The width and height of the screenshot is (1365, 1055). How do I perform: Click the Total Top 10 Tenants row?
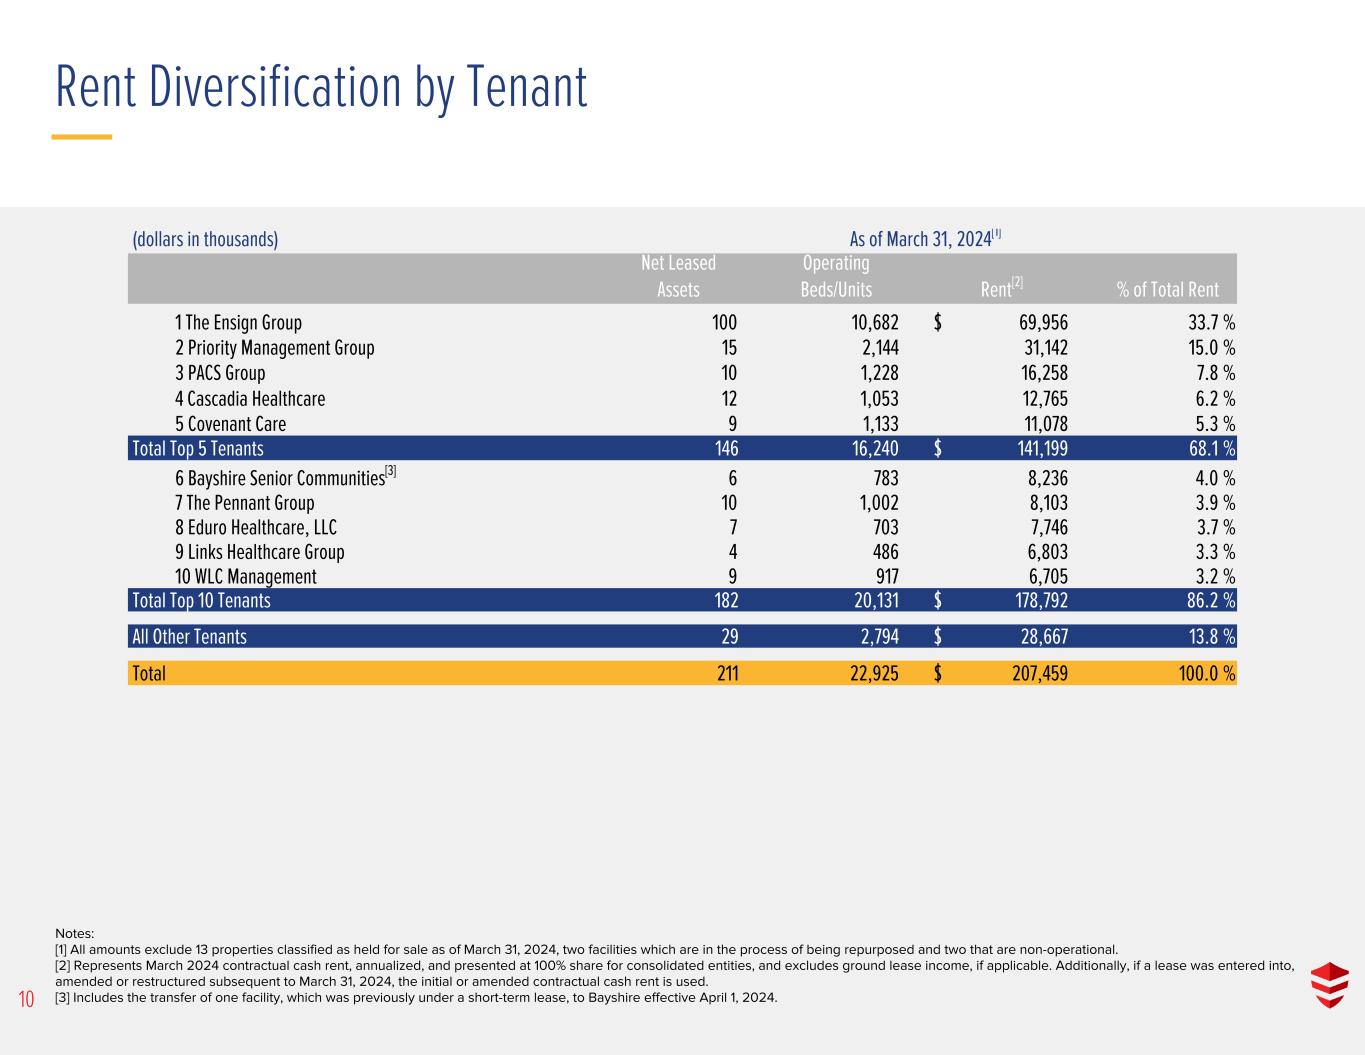pos(683,600)
